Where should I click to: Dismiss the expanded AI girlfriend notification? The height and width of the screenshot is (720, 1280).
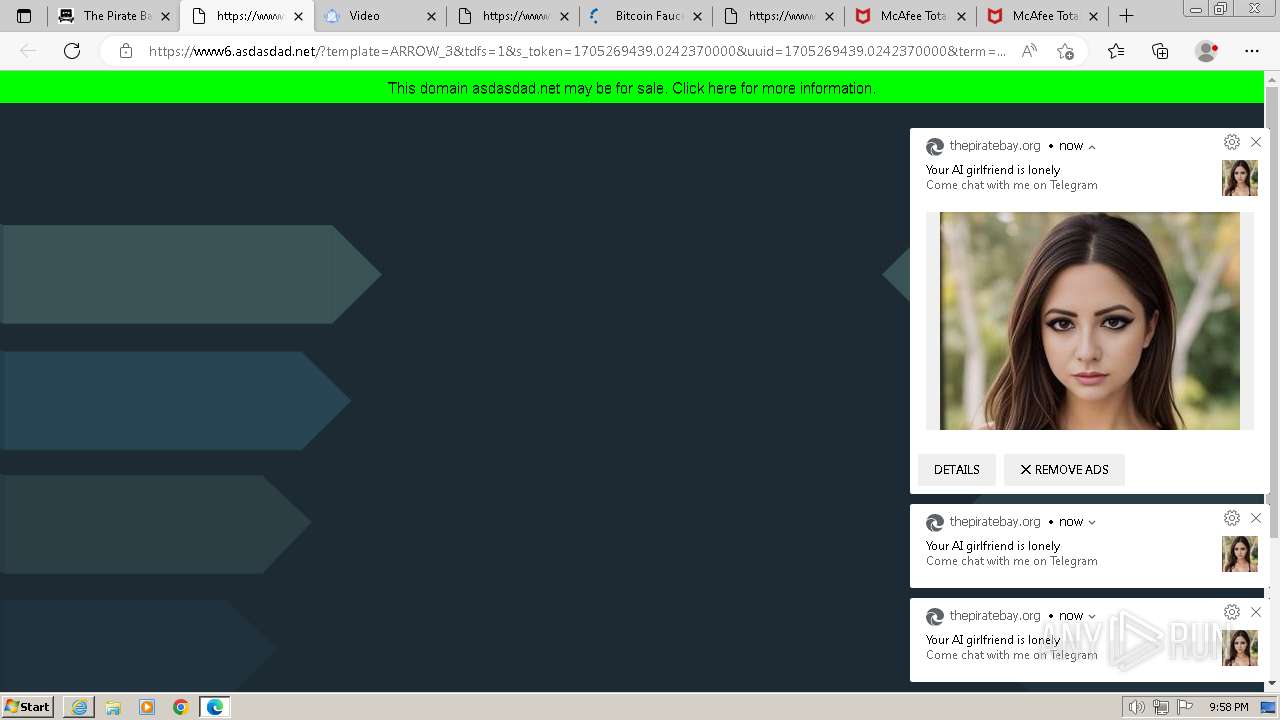pos(1256,142)
